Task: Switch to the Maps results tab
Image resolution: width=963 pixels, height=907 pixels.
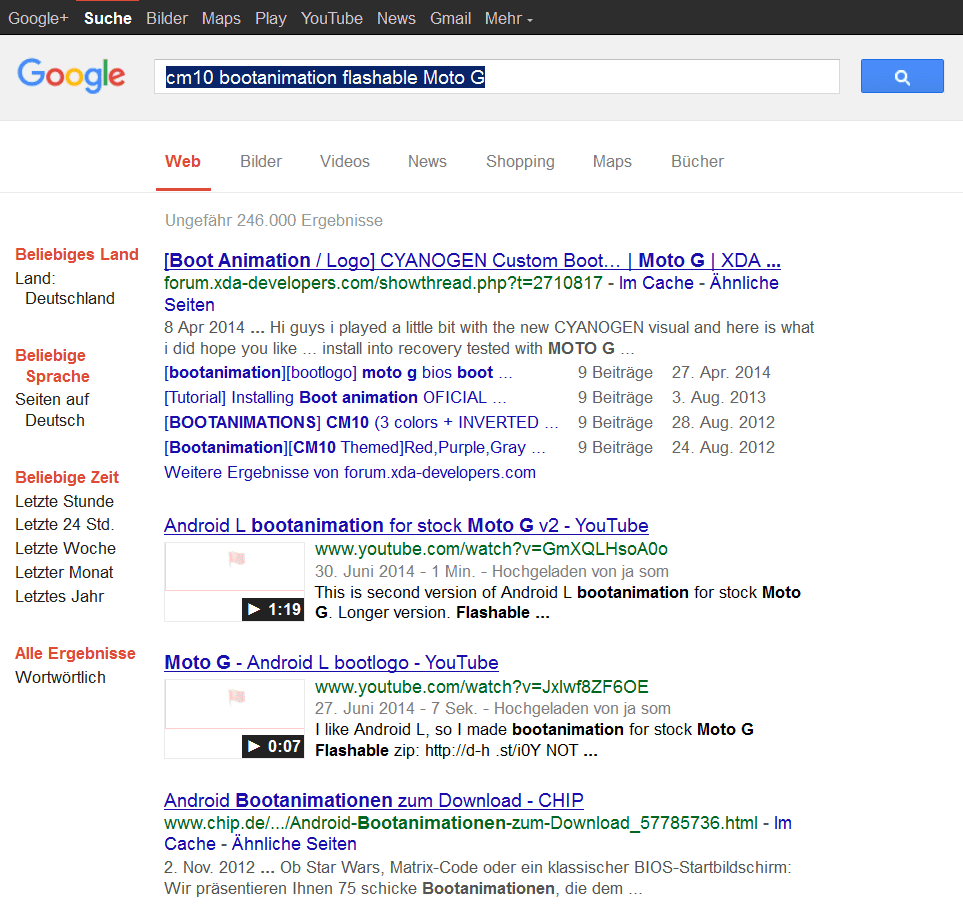Action: tap(612, 162)
